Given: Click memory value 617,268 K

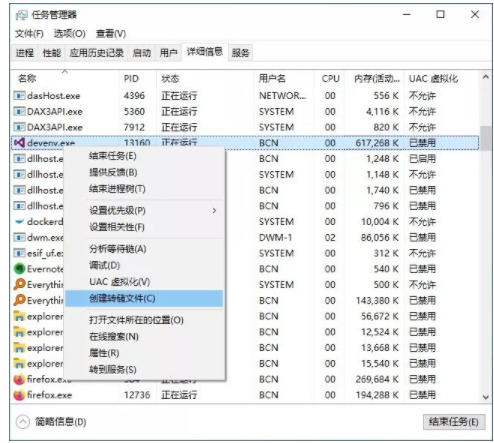Looking at the screenshot, I should (x=377, y=143).
